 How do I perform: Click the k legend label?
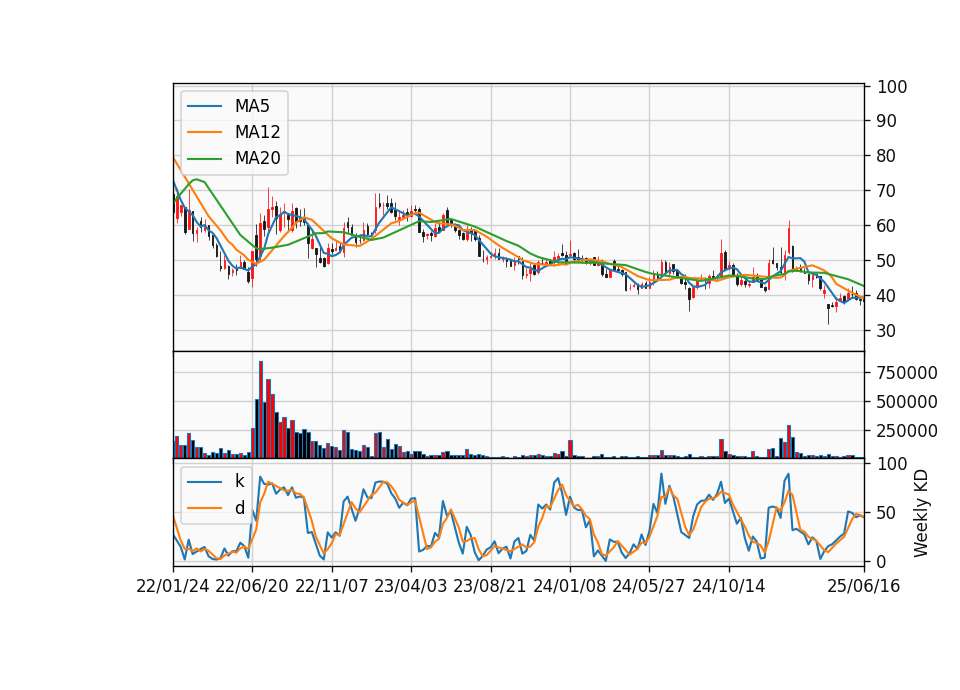pyautogui.click(x=239, y=481)
